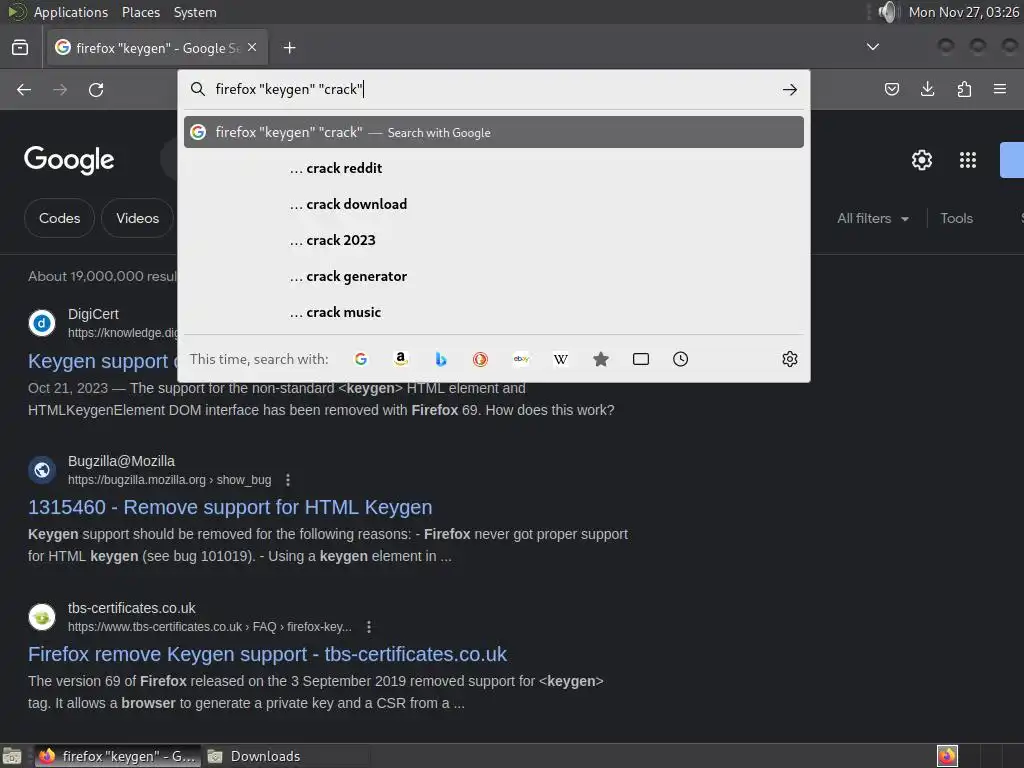This screenshot has height=768, width=1024.
Task: Open the Google apps grid
Action: coord(967,160)
